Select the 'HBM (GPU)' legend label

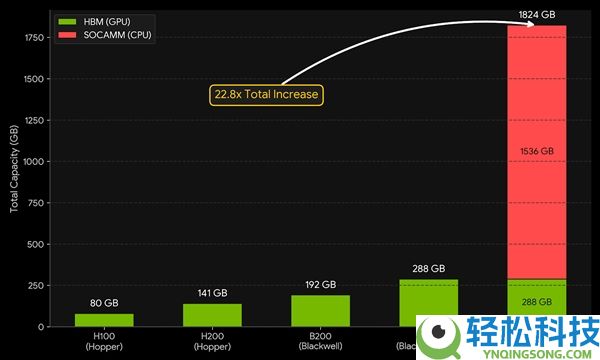coord(107,22)
